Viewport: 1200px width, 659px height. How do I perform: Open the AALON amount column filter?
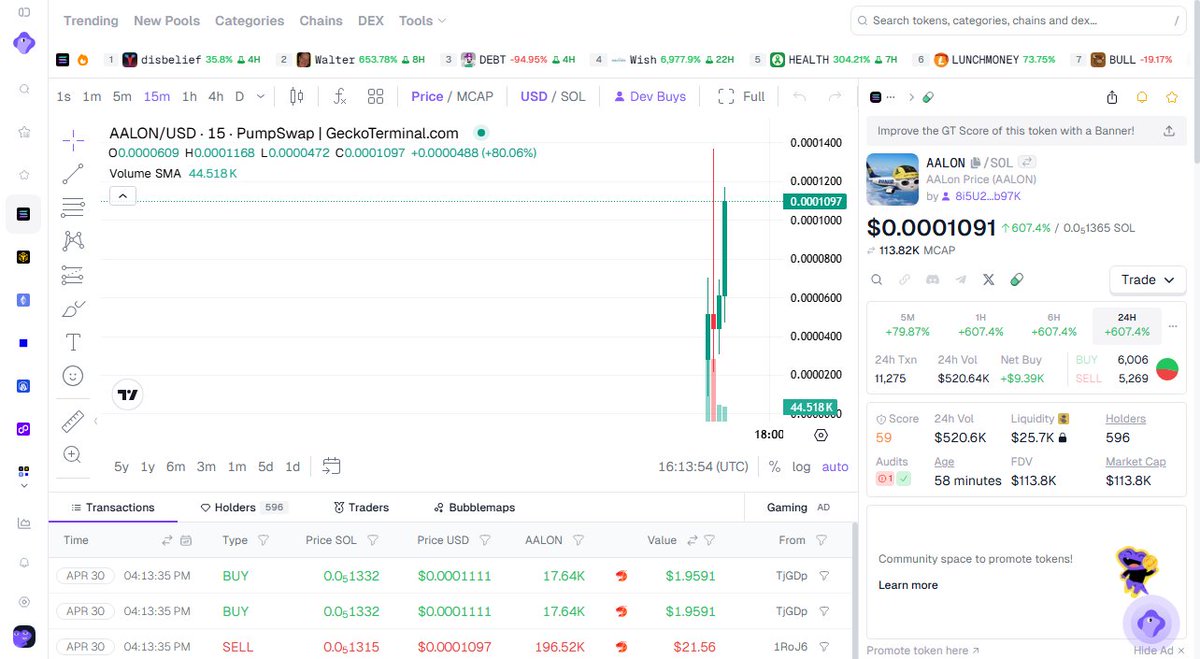578,540
